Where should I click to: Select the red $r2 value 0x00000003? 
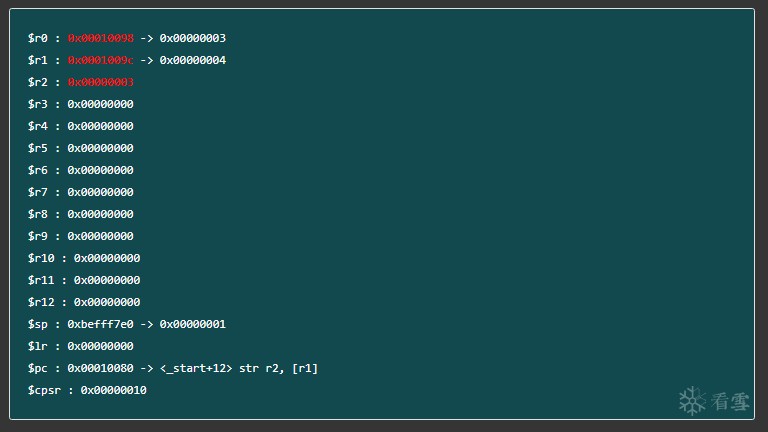click(x=100, y=82)
